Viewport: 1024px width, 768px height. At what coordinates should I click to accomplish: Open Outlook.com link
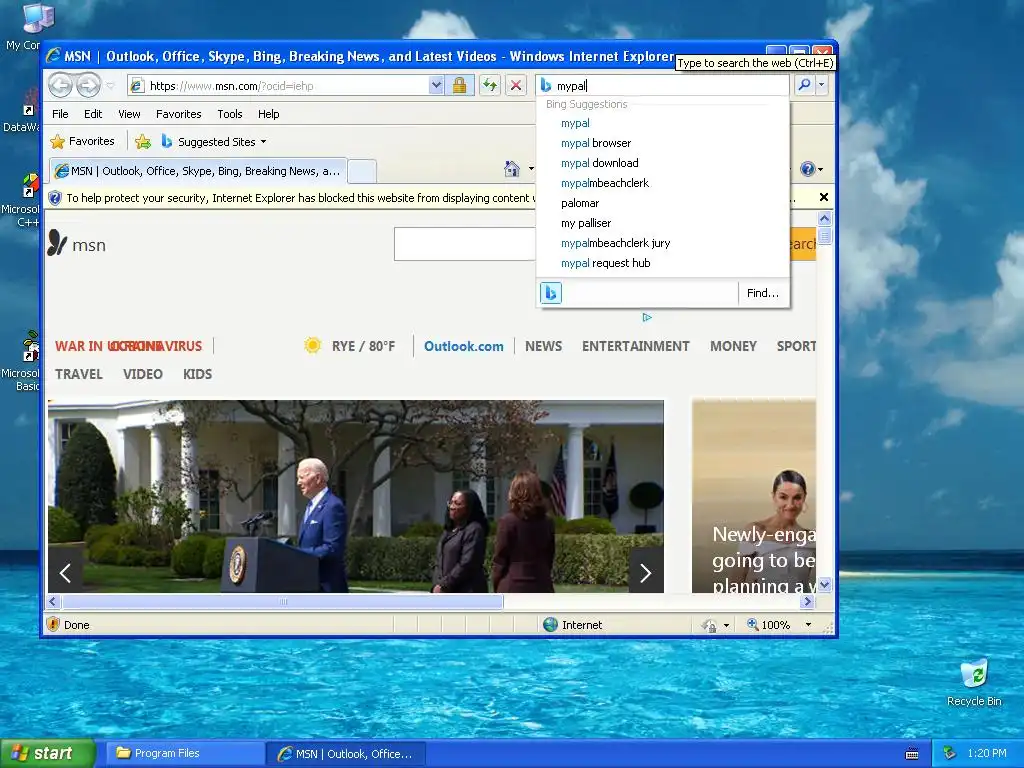coord(464,346)
